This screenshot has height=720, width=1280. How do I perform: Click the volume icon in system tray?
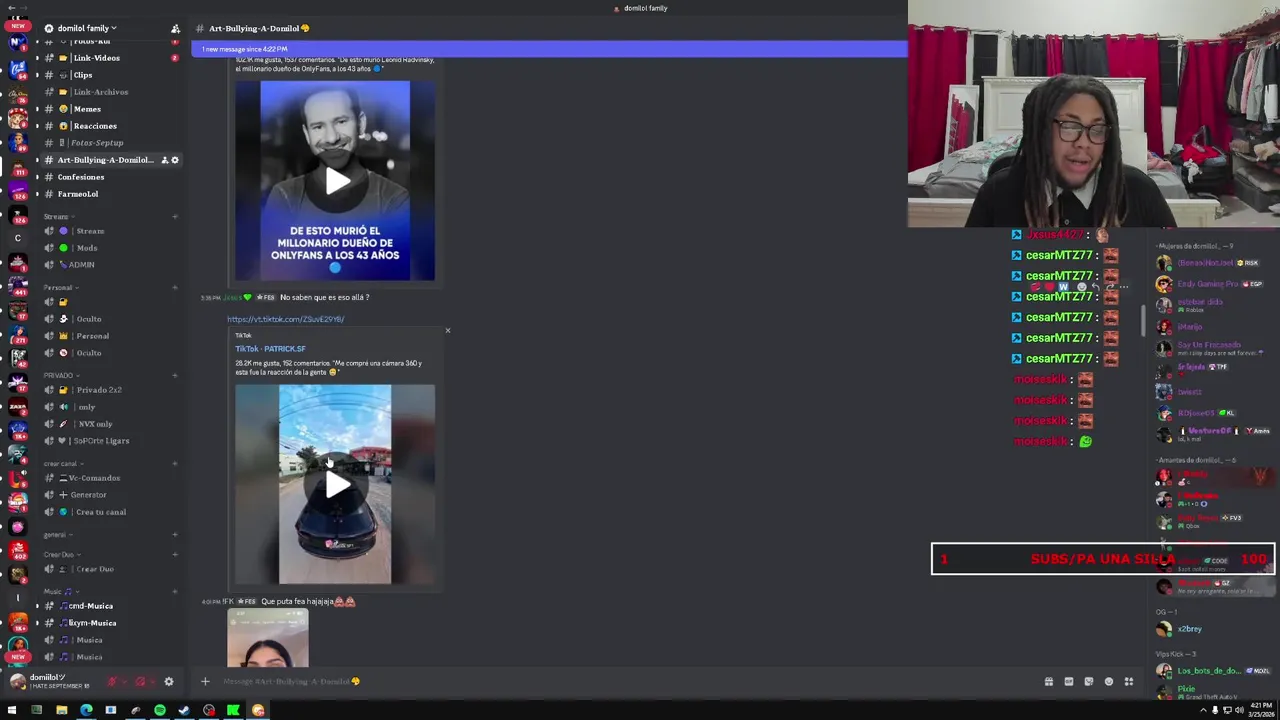(1240, 710)
